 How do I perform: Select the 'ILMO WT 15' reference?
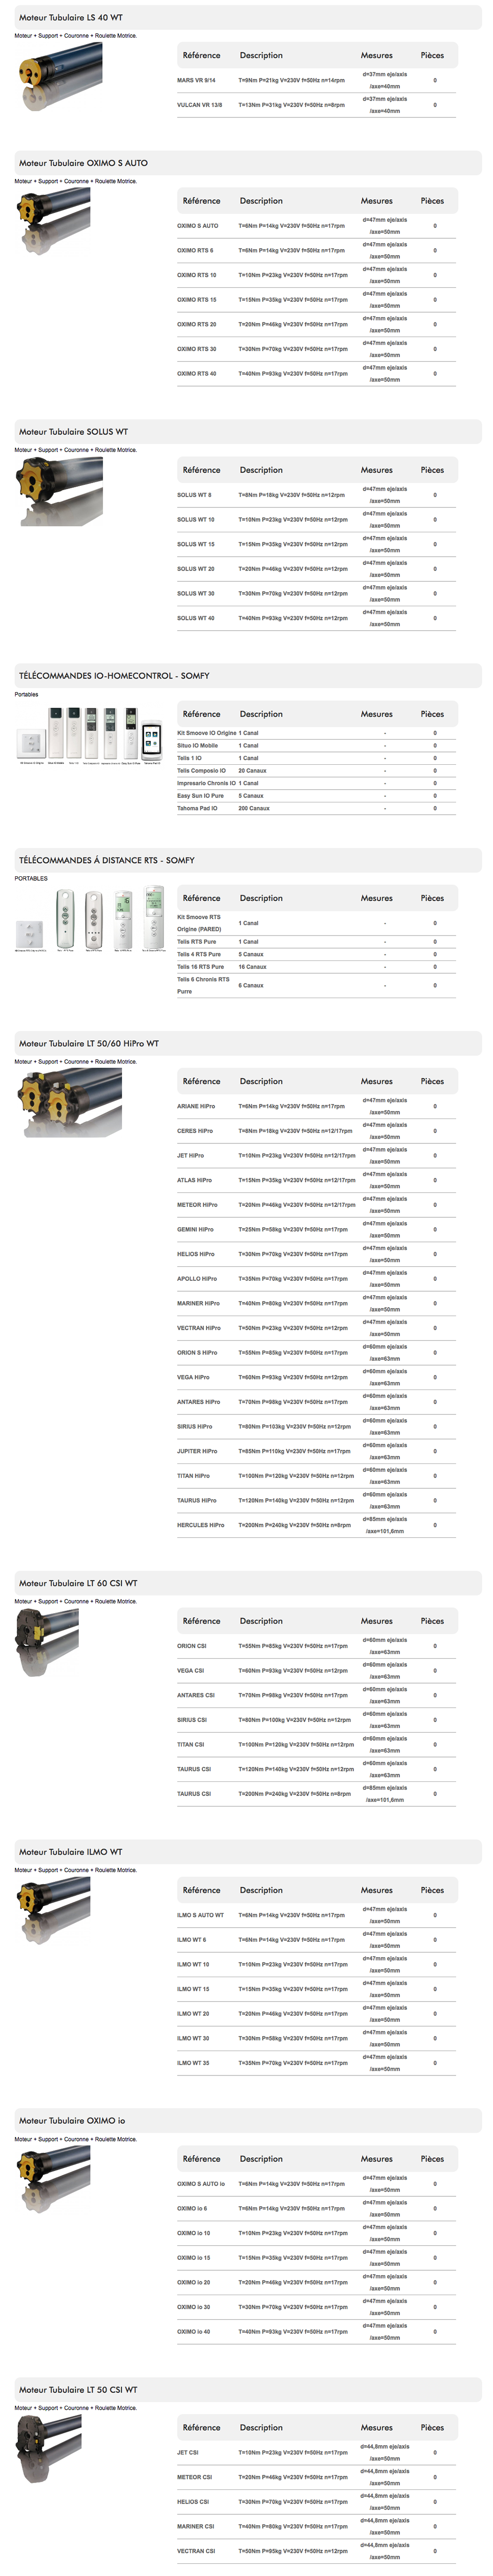pyautogui.click(x=194, y=1990)
